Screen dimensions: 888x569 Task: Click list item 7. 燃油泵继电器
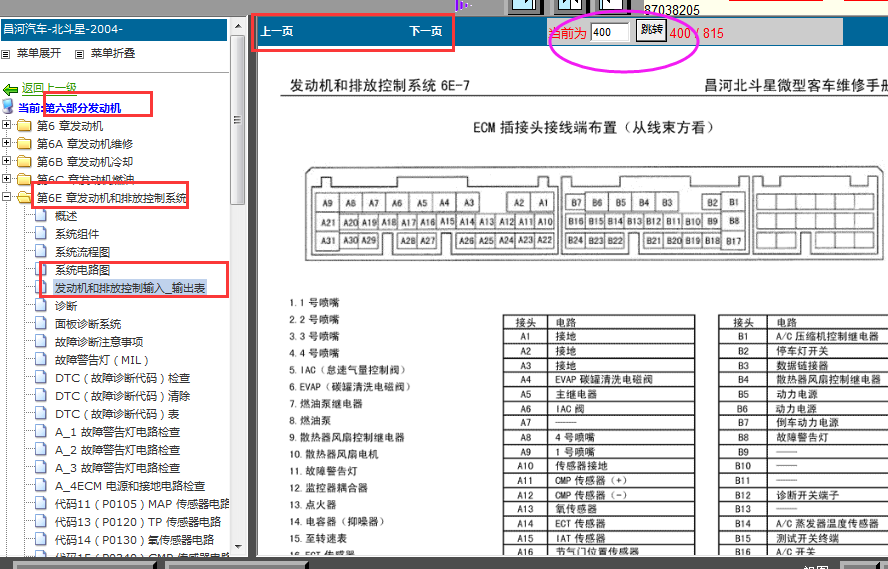326,404
